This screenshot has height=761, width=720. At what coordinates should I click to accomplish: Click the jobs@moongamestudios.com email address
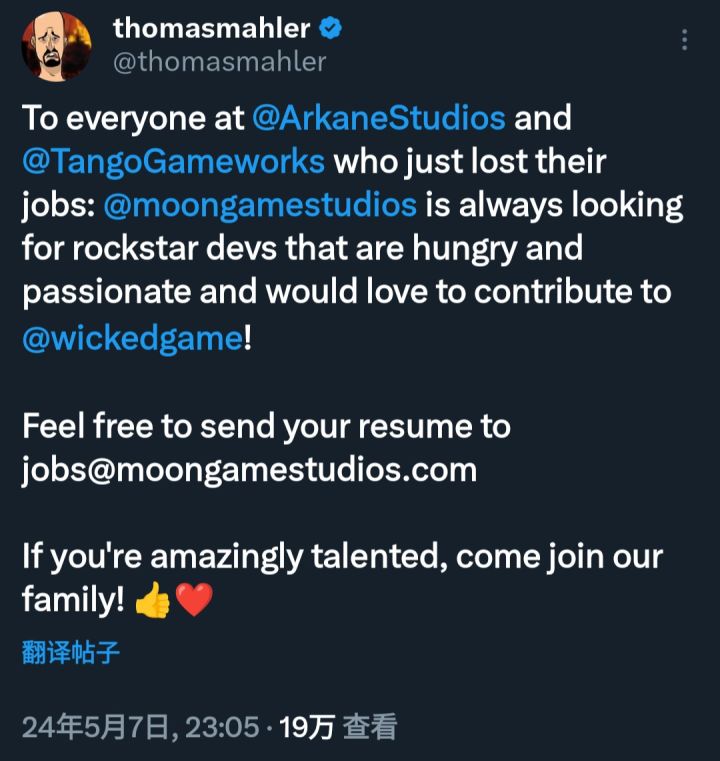(x=249, y=469)
